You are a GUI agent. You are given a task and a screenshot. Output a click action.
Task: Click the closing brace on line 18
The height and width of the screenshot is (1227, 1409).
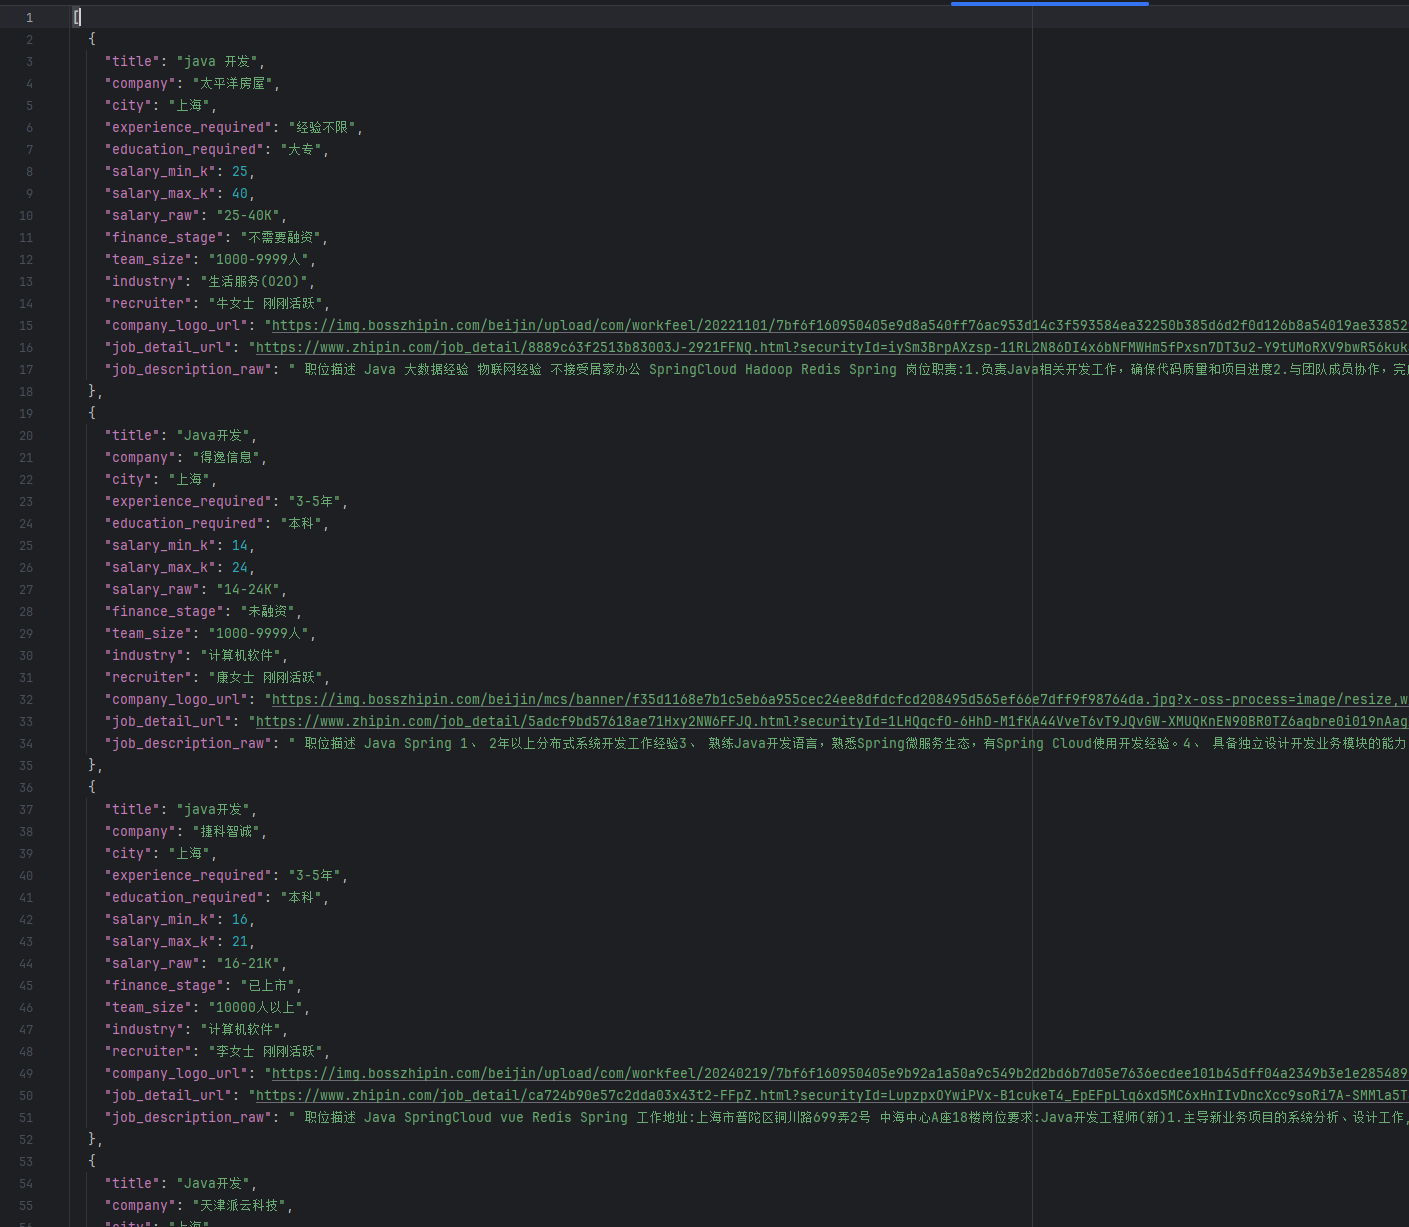click(x=92, y=391)
